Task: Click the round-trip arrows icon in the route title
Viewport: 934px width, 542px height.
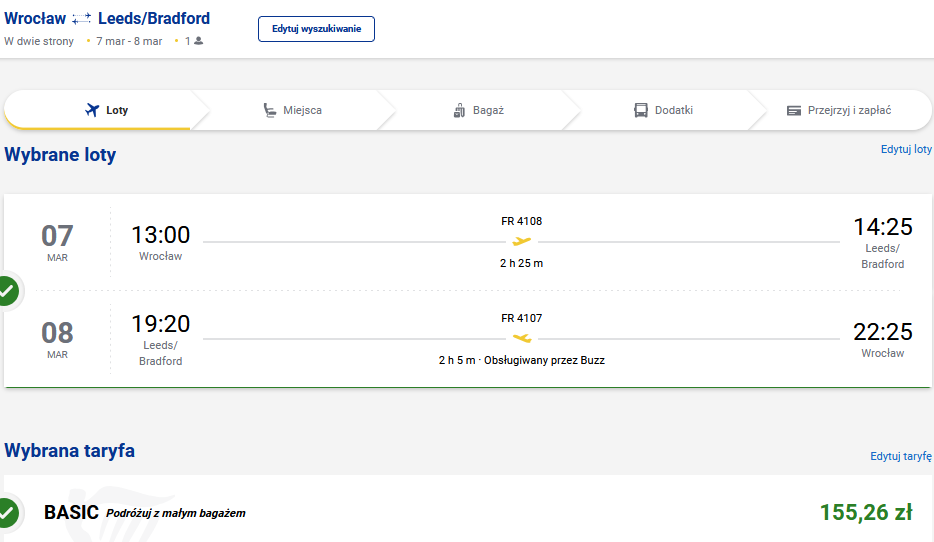Action: [82, 20]
